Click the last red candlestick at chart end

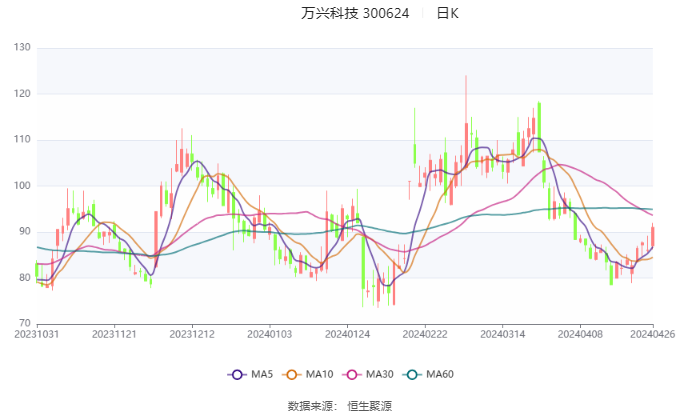point(653,236)
